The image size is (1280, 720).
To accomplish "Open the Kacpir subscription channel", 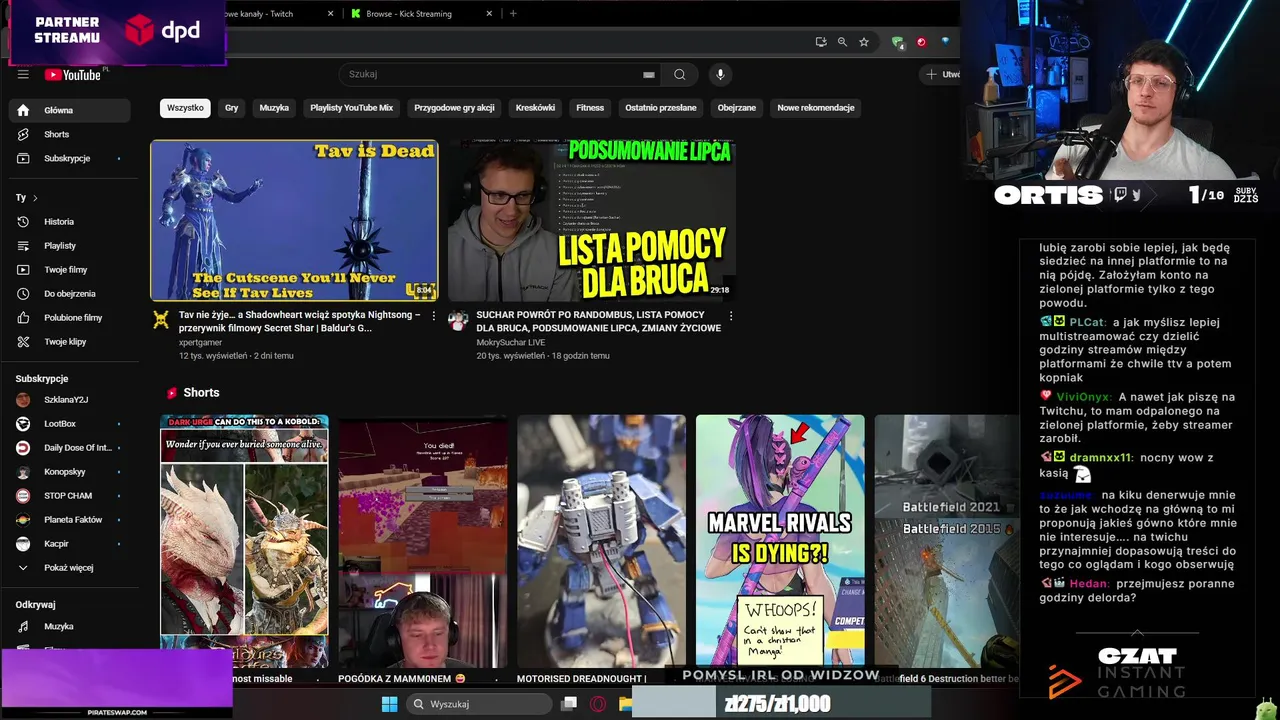I will point(69,544).
